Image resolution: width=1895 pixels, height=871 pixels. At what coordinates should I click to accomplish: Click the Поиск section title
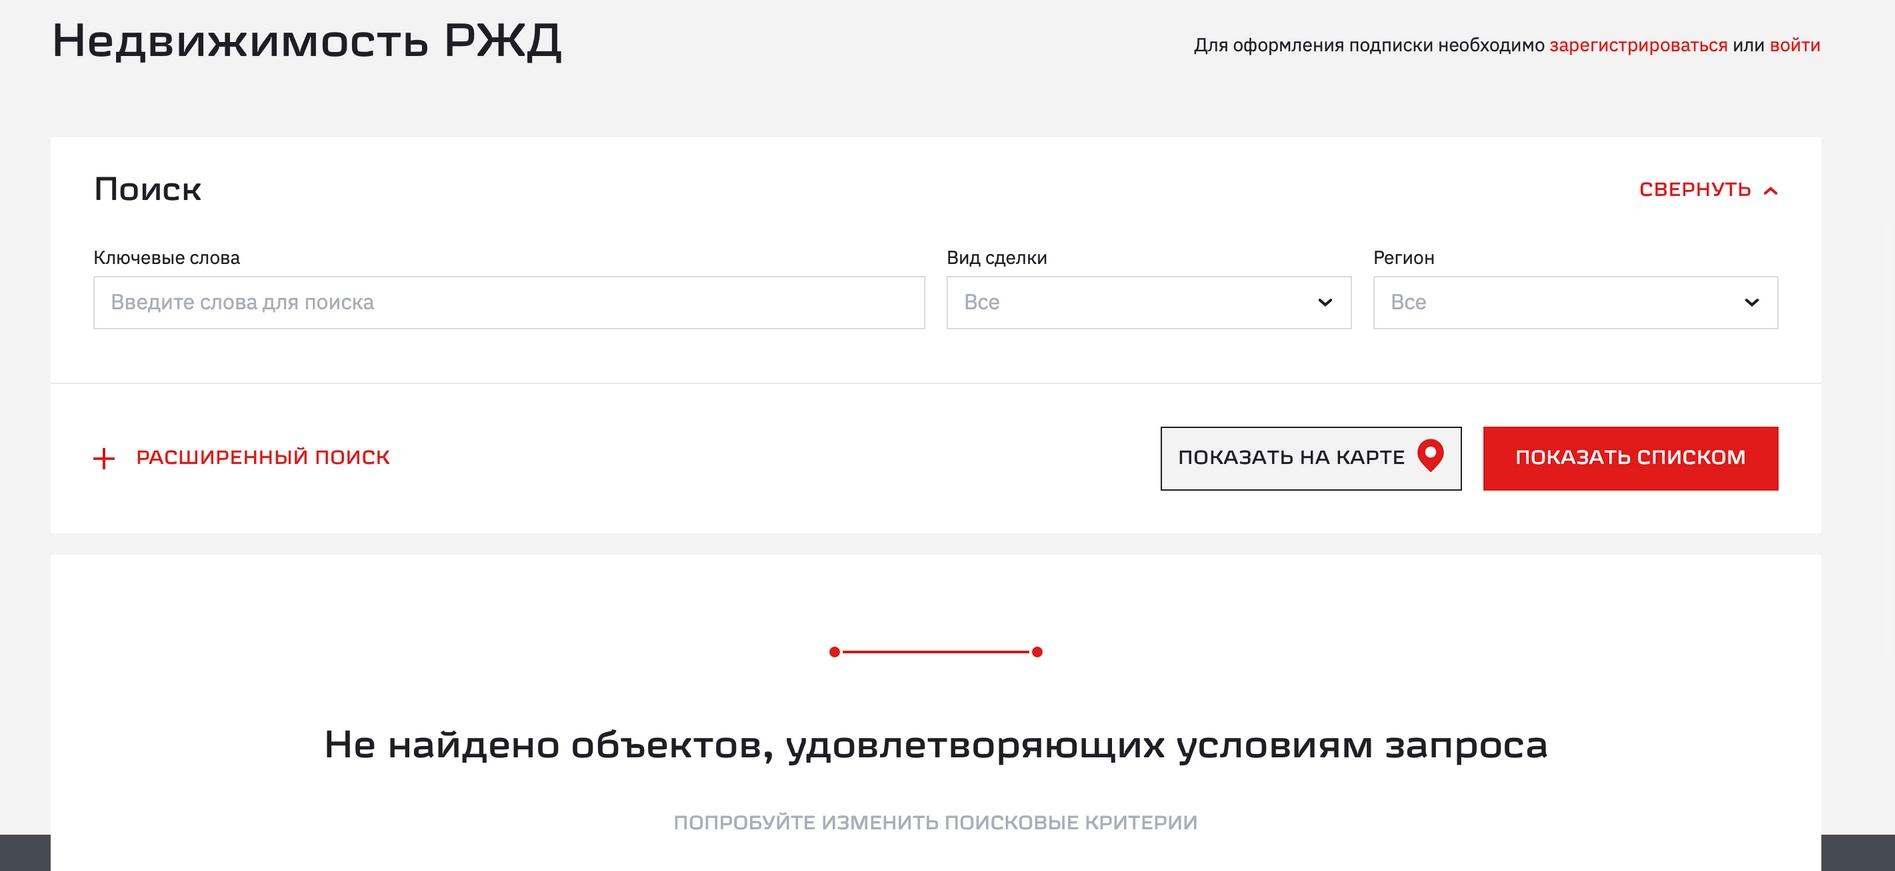(148, 189)
